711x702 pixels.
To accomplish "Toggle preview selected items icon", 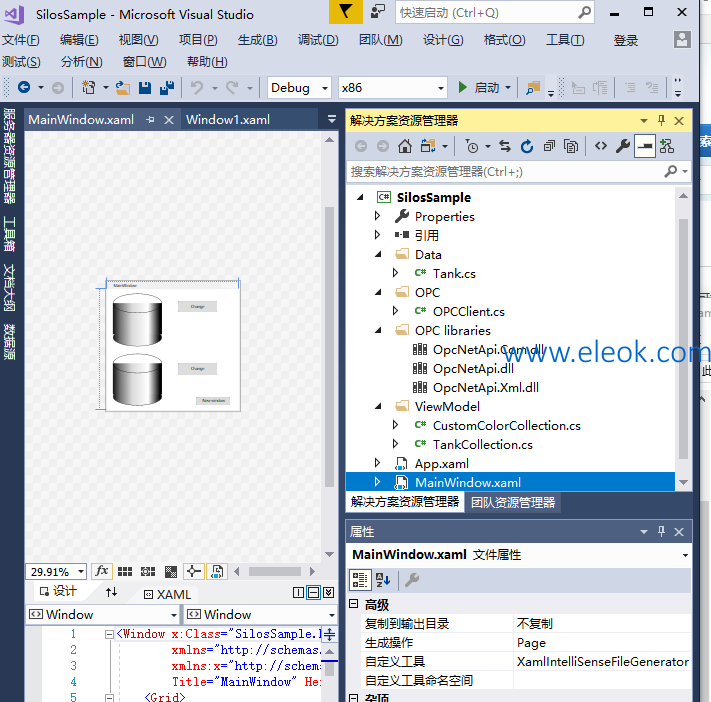I will 645,146.
